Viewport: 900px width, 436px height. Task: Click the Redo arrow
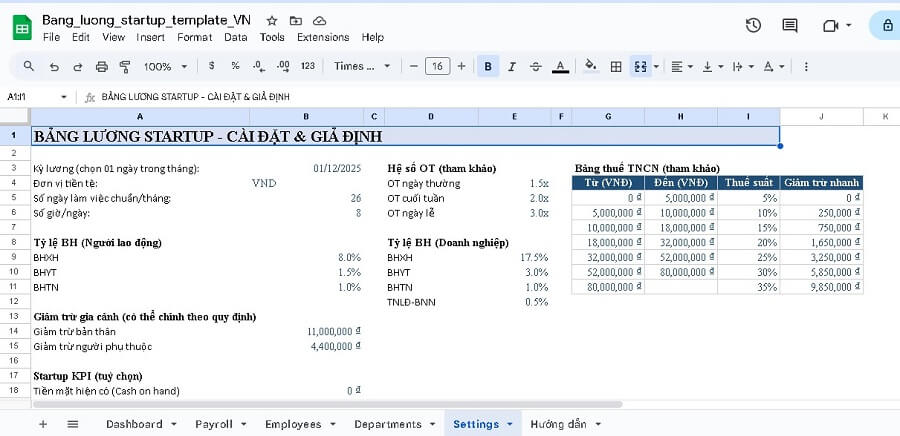point(77,67)
